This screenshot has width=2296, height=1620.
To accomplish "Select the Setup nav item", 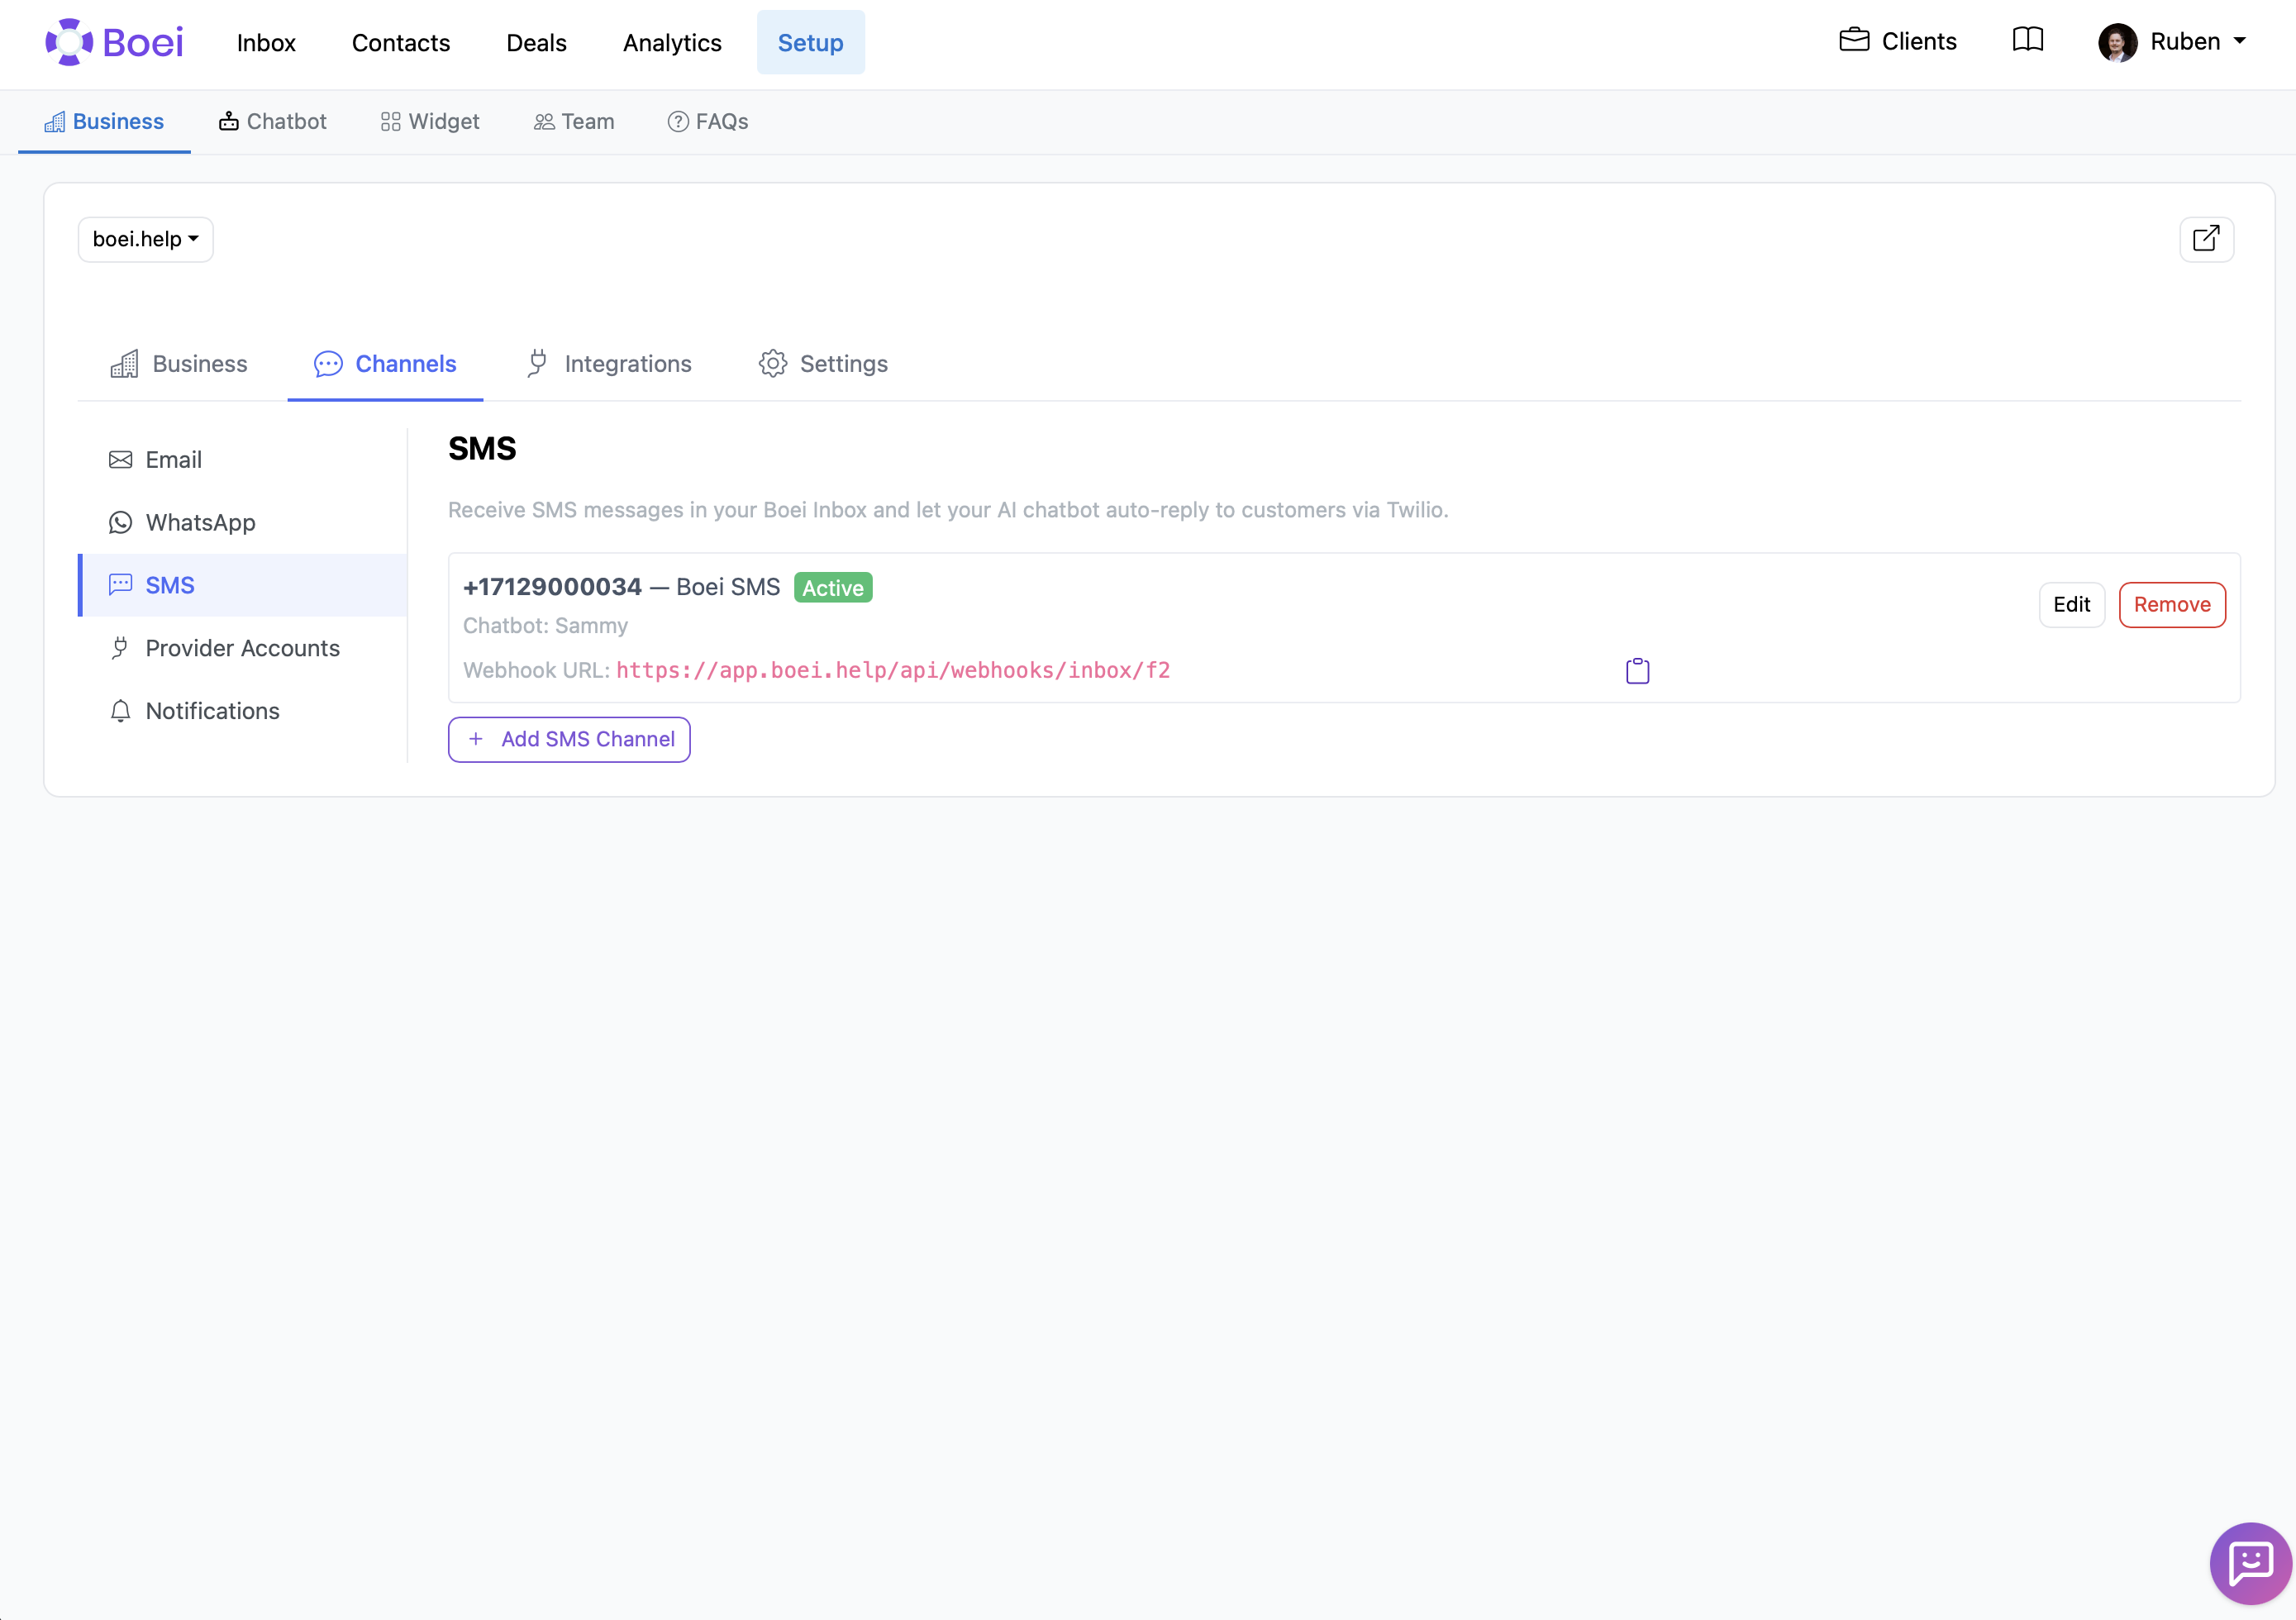I will tap(811, 43).
